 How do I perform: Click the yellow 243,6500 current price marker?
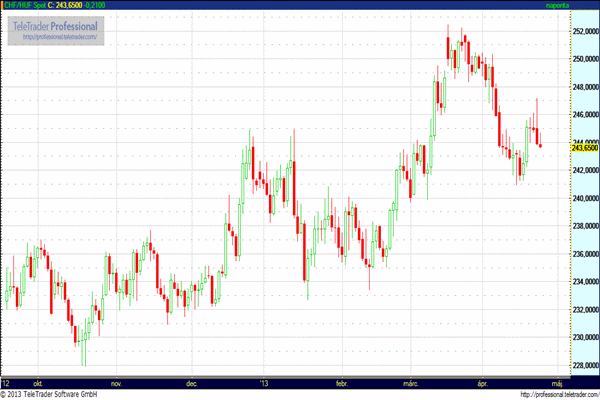(x=584, y=148)
